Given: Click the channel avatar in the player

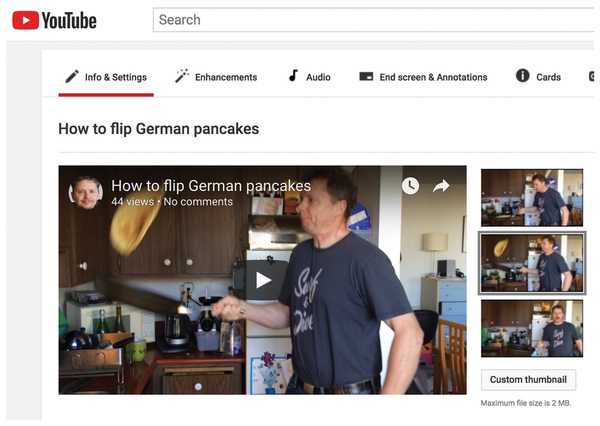Looking at the screenshot, I should 86,193.
